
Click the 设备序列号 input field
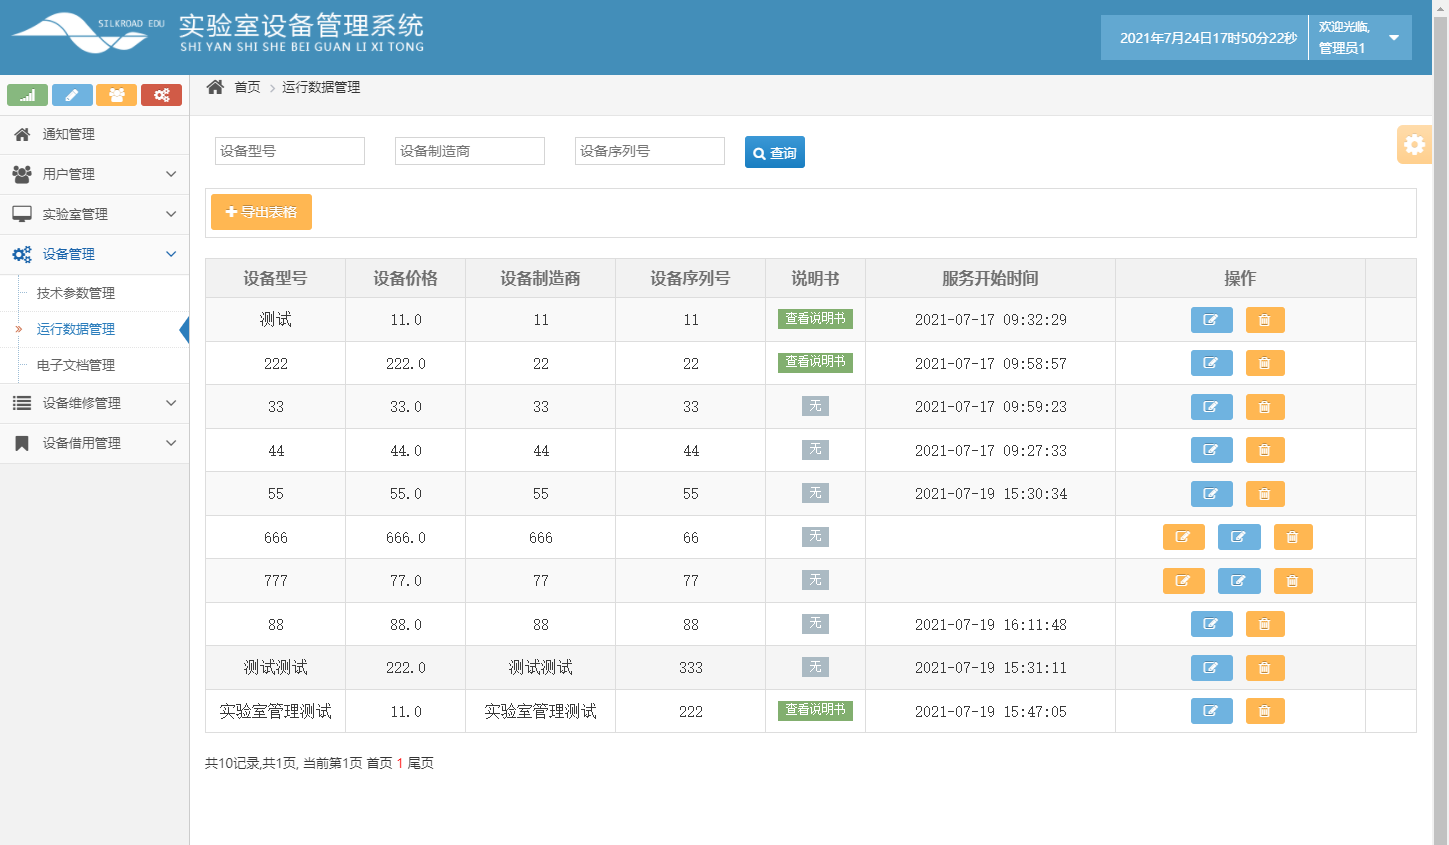pyautogui.click(x=649, y=151)
